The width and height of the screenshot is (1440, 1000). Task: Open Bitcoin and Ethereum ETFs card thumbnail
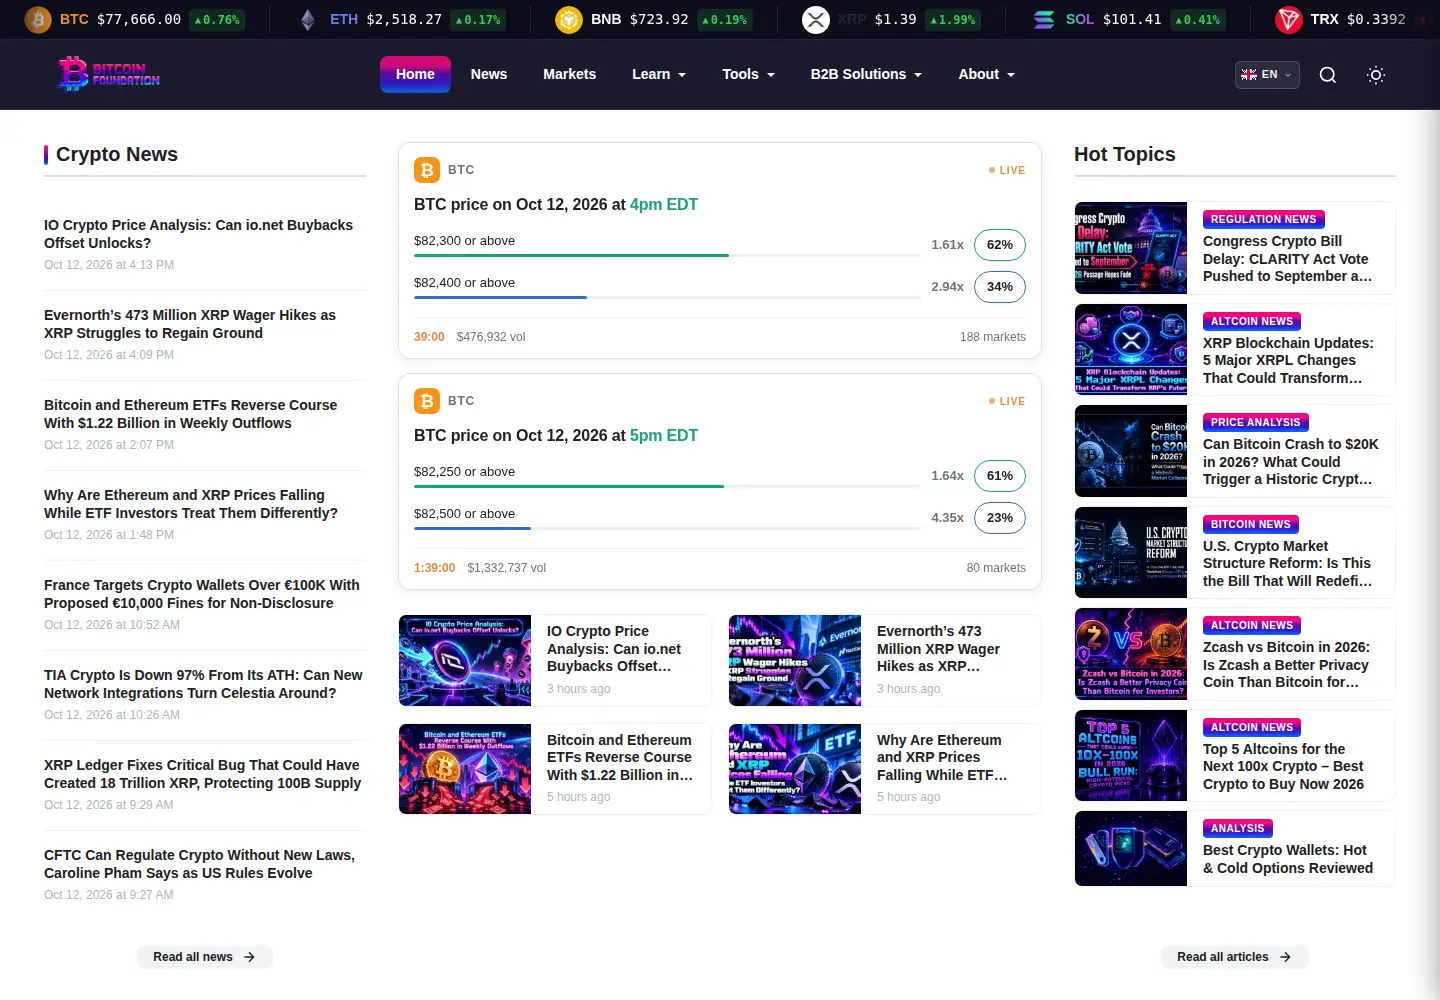(x=465, y=769)
